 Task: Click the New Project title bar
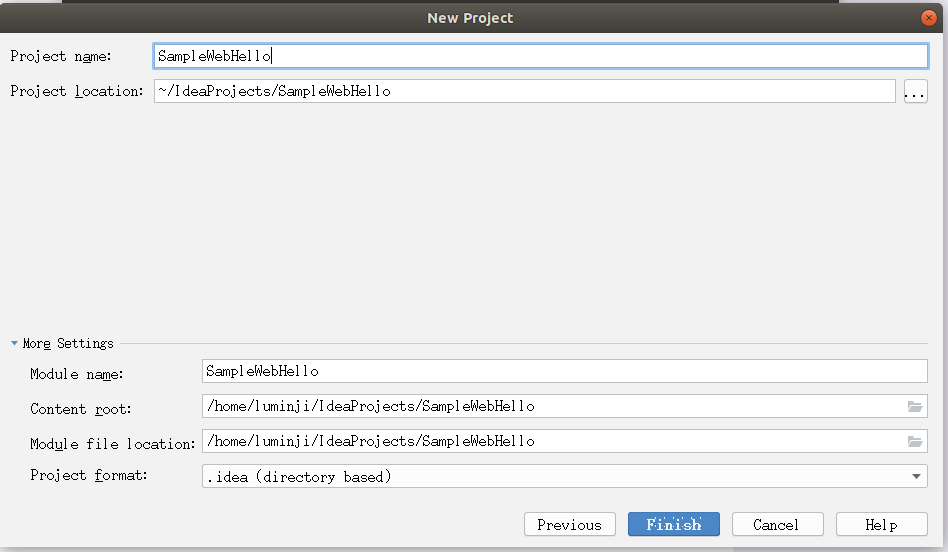point(470,18)
